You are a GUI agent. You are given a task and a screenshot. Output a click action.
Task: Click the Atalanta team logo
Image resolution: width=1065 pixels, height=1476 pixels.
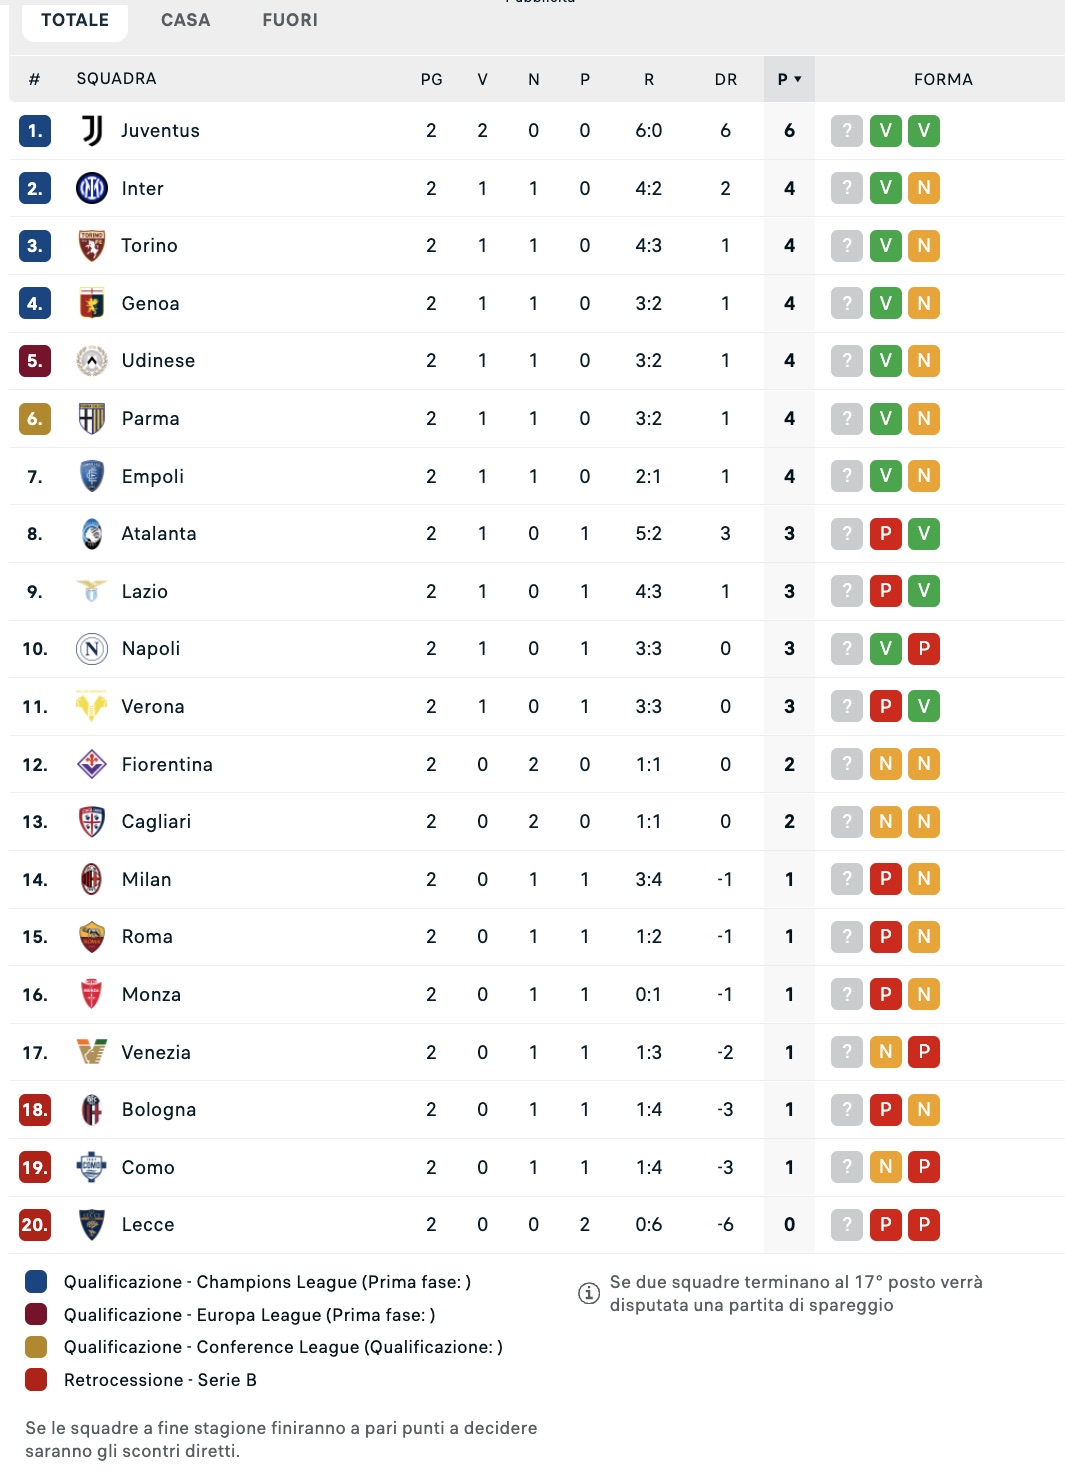[92, 534]
